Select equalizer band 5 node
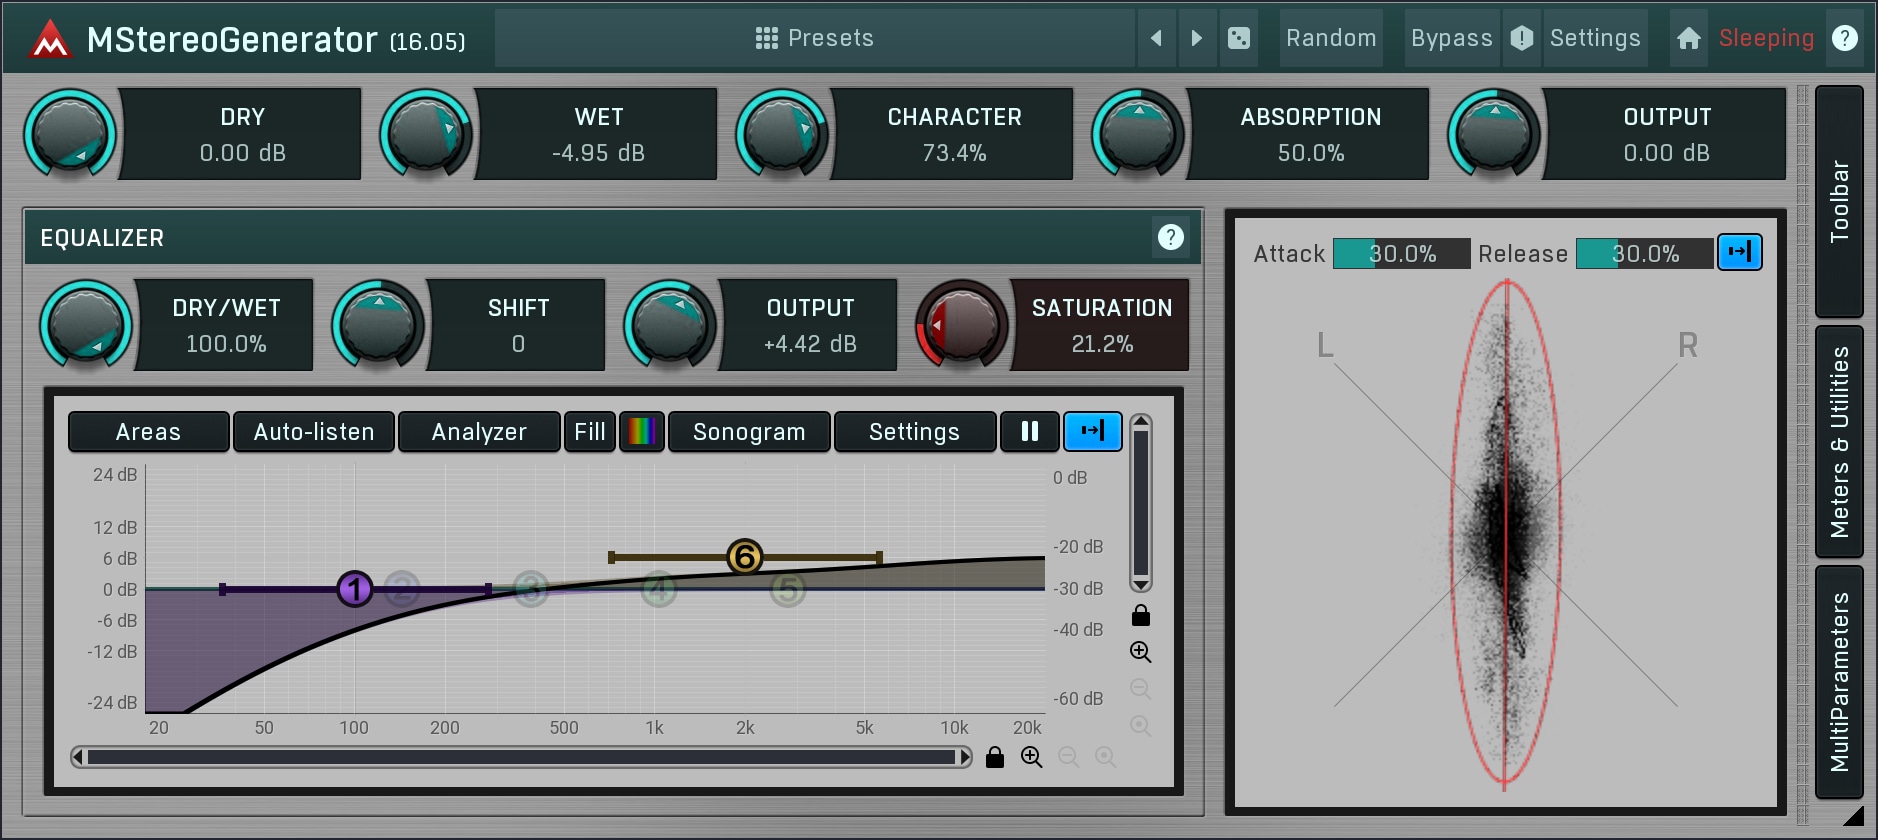The height and width of the screenshot is (840, 1878). point(788,590)
